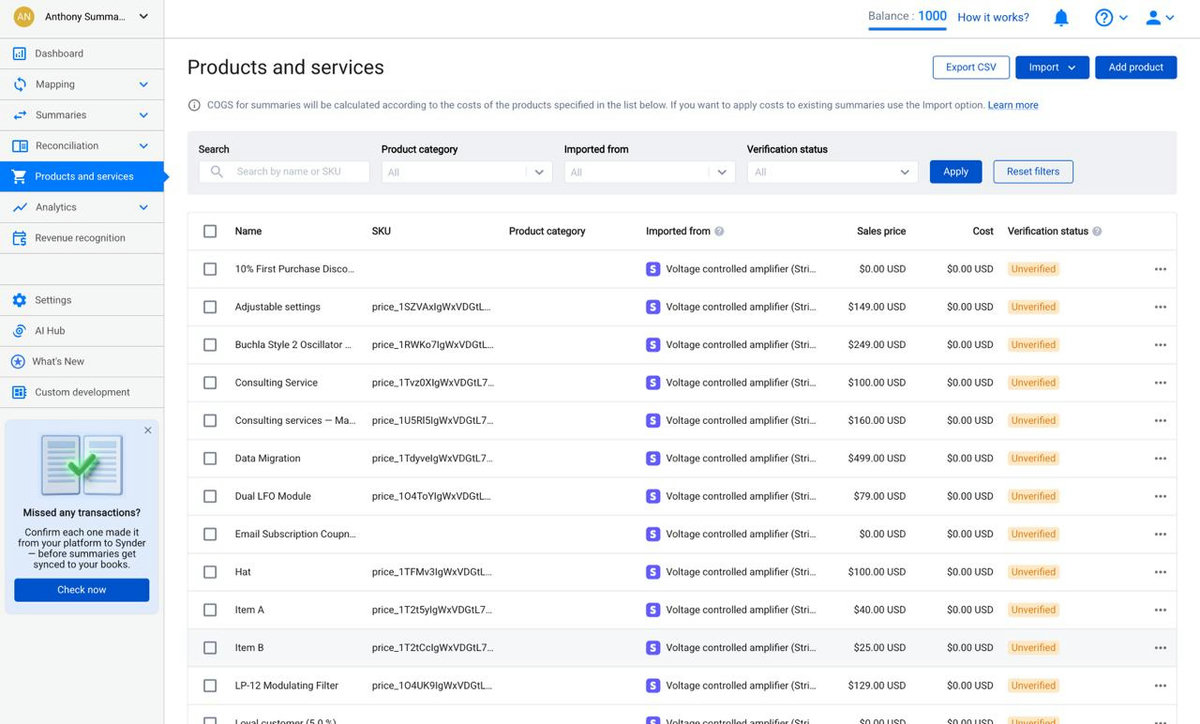The width and height of the screenshot is (1200, 724).
Task: Open more options for Data Migration row
Action: [x=1160, y=458]
